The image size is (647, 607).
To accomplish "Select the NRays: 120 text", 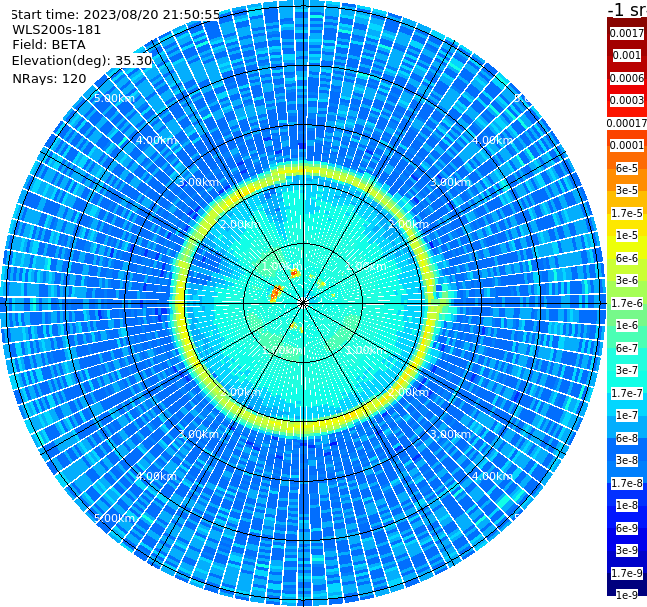I will [x=49, y=78].
